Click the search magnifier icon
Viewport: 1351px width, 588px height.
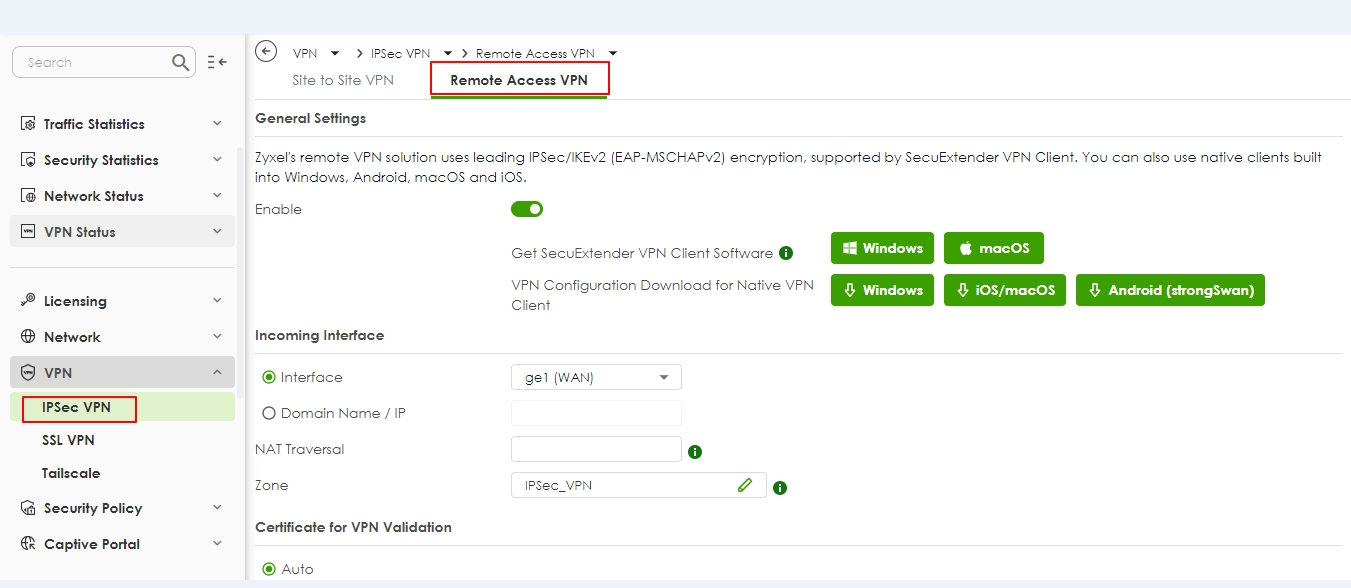180,62
